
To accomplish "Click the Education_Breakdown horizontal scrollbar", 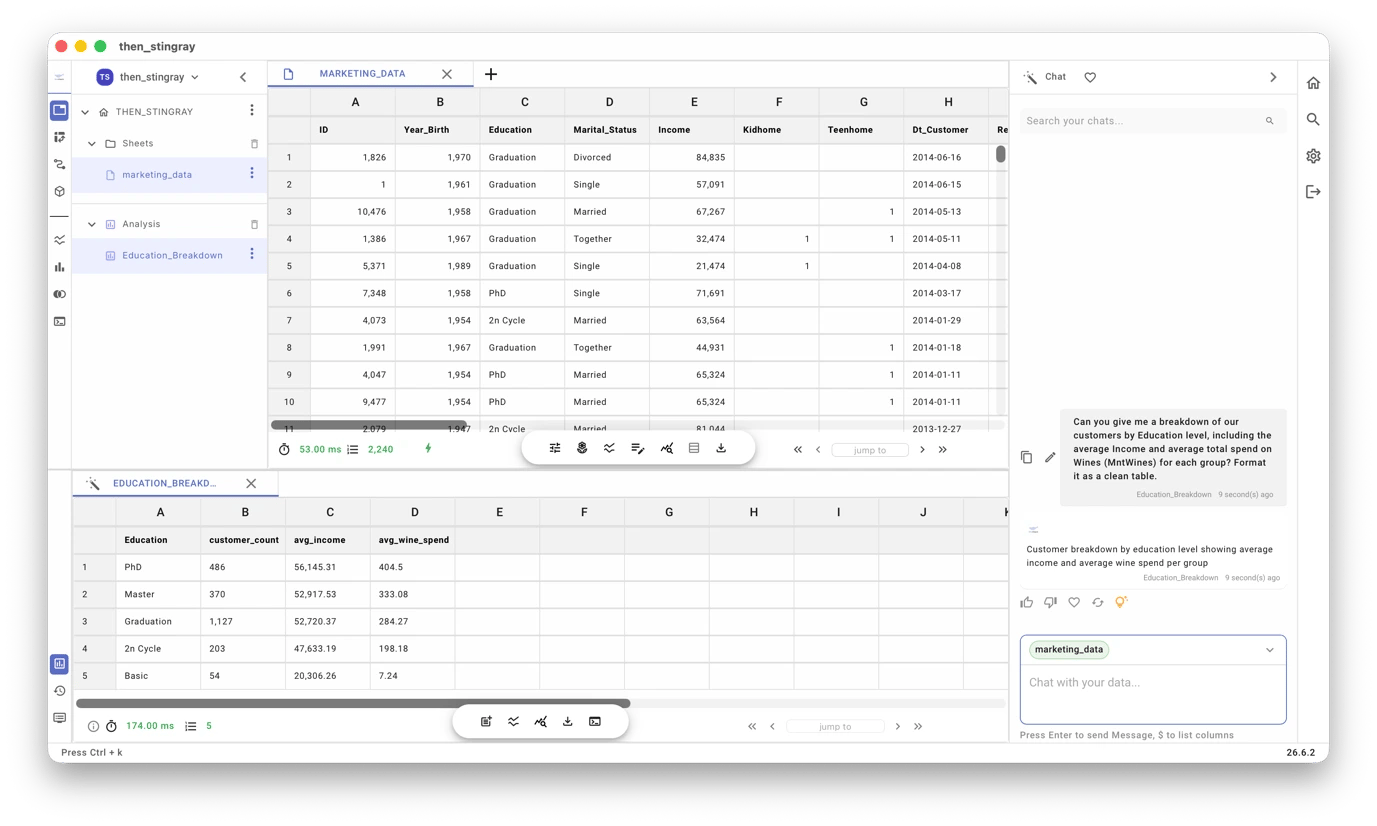I will coord(353,704).
